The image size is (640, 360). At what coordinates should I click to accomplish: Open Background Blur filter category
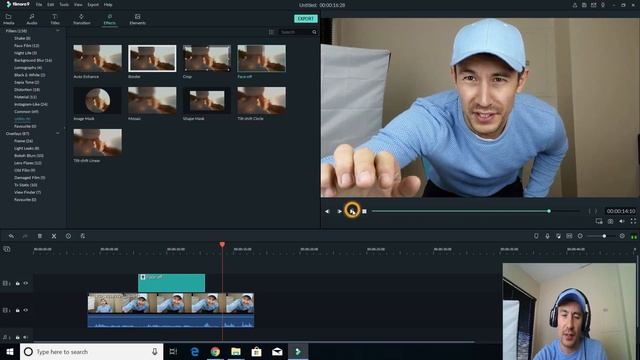click(33, 60)
